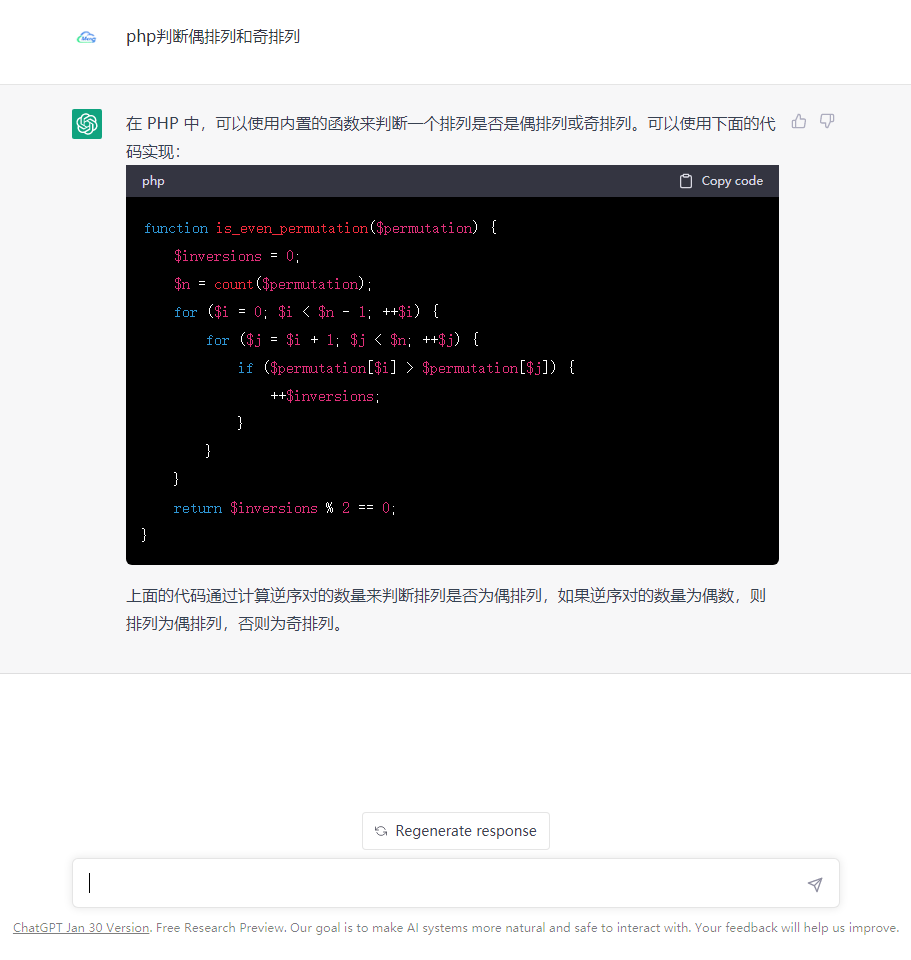Click the outer for loop line with $i
The height and width of the screenshot is (960, 911).
click(306, 312)
